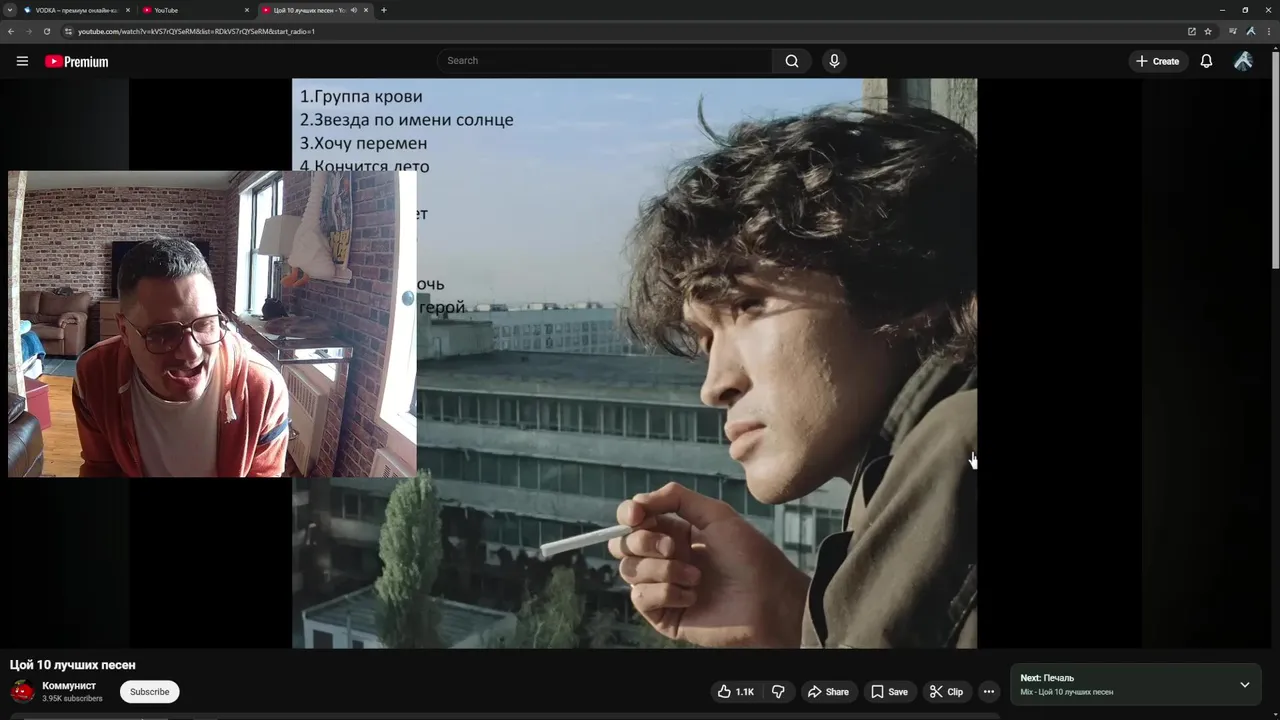1280x720 pixels.
Task: Go to YouTube Premium home logo
Action: (x=76, y=61)
